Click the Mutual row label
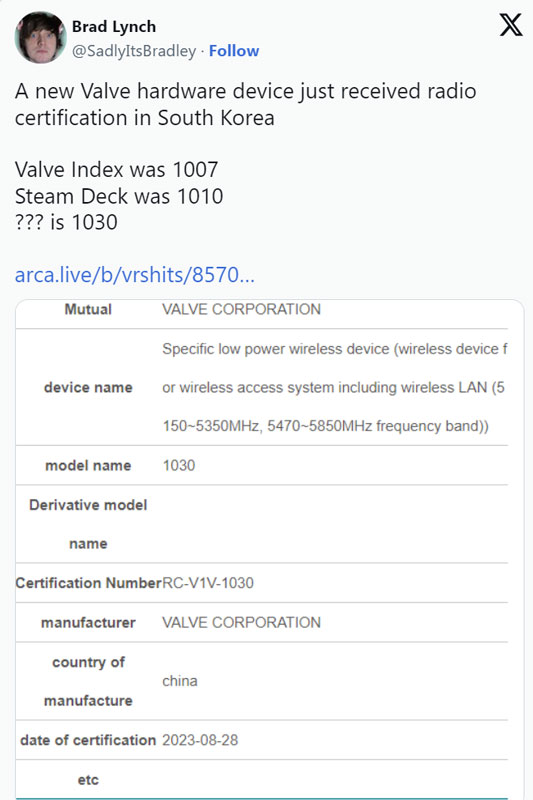Screen dimensions: 533x800 pos(88,309)
